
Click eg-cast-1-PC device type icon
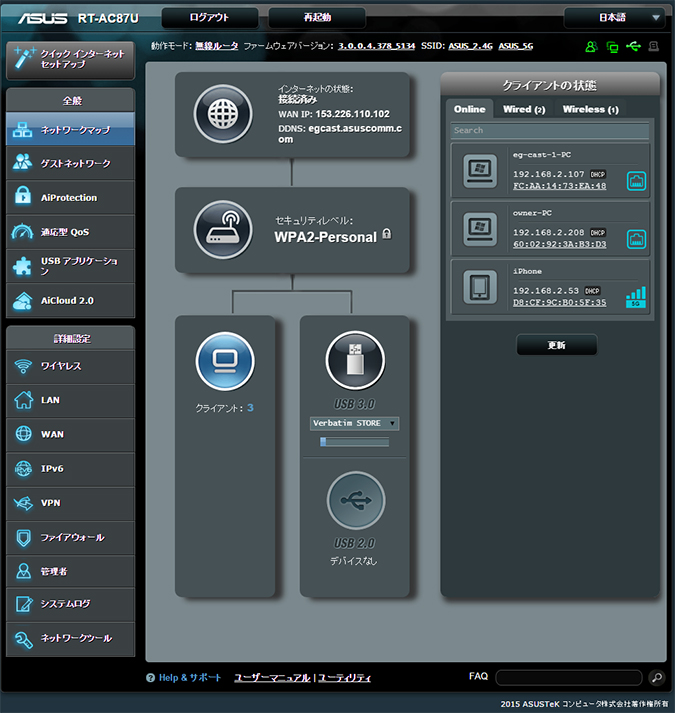(480, 171)
